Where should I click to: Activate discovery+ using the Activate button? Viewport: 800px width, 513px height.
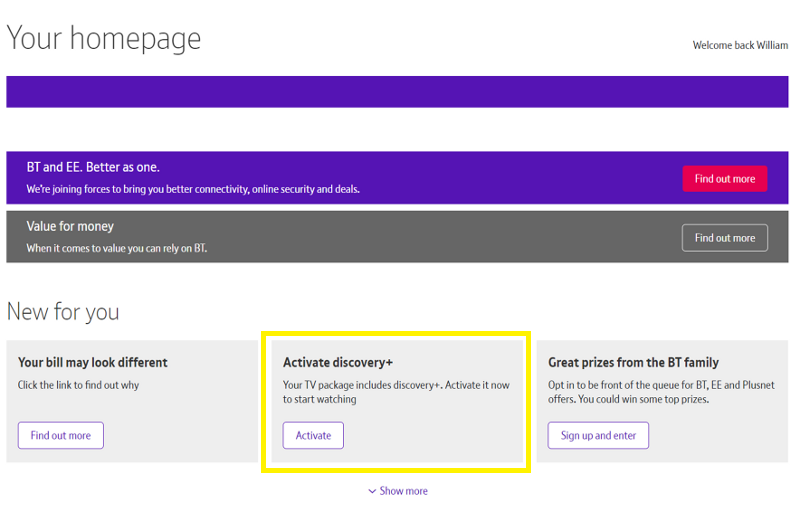(x=313, y=435)
